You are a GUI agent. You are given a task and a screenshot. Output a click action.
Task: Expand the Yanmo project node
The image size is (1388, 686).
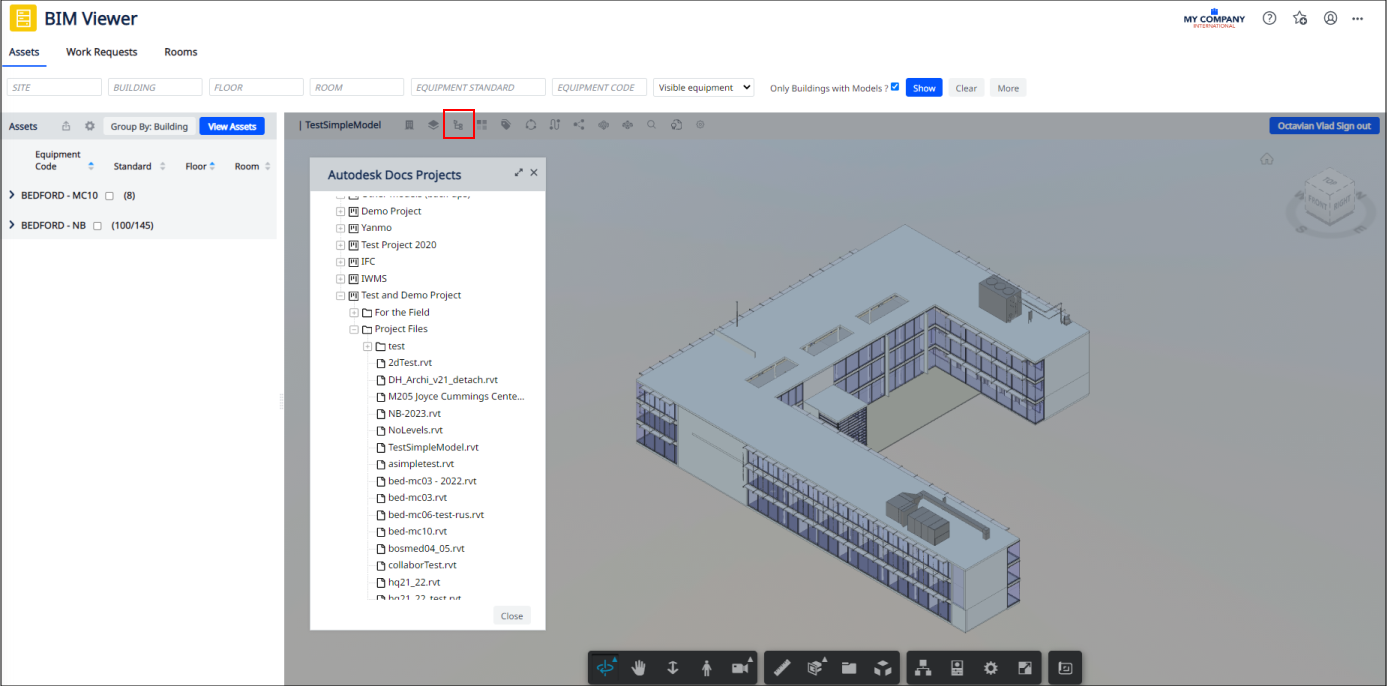[x=341, y=228]
